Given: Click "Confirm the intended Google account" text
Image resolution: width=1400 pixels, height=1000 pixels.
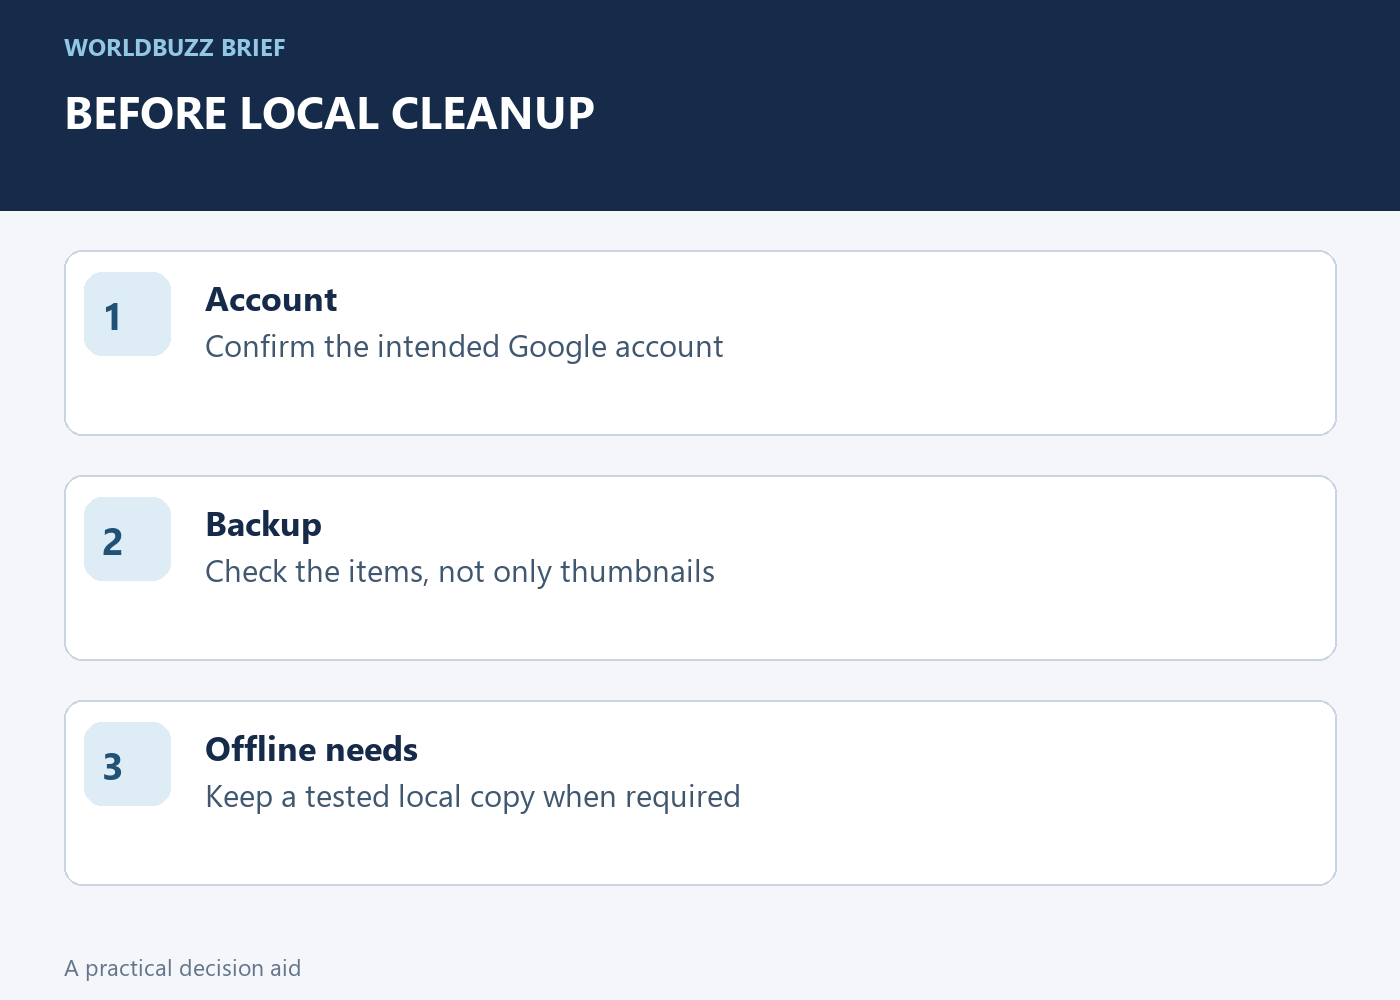Looking at the screenshot, I should (x=464, y=347).
